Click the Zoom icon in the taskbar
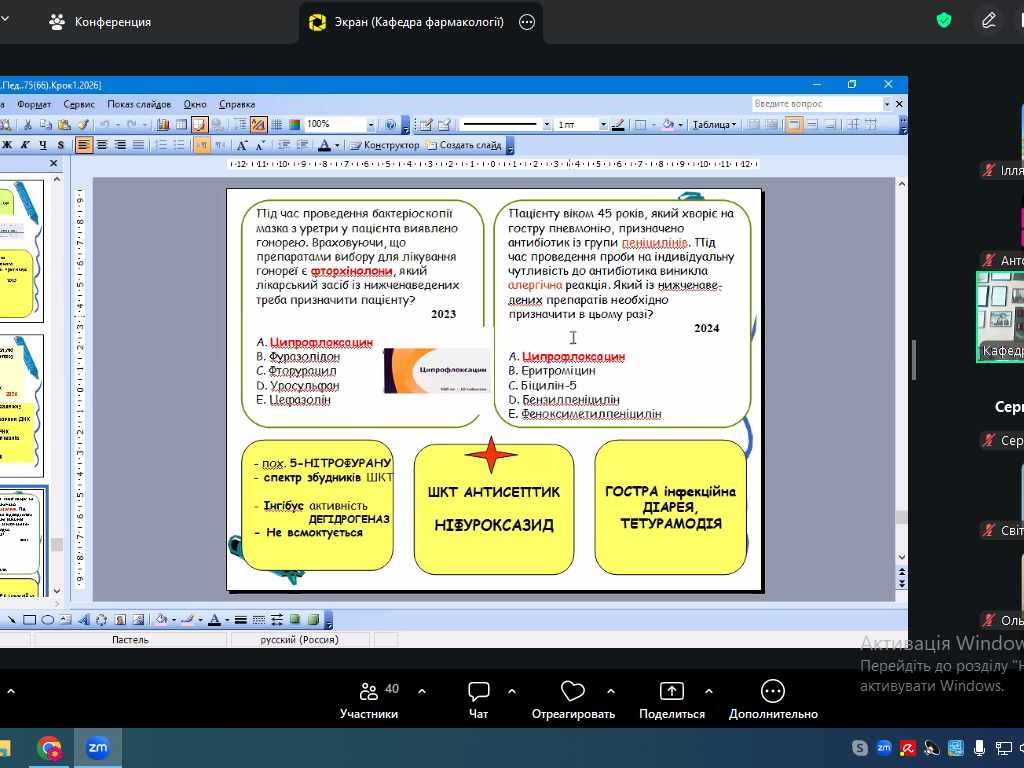1024x768 pixels. pos(98,748)
